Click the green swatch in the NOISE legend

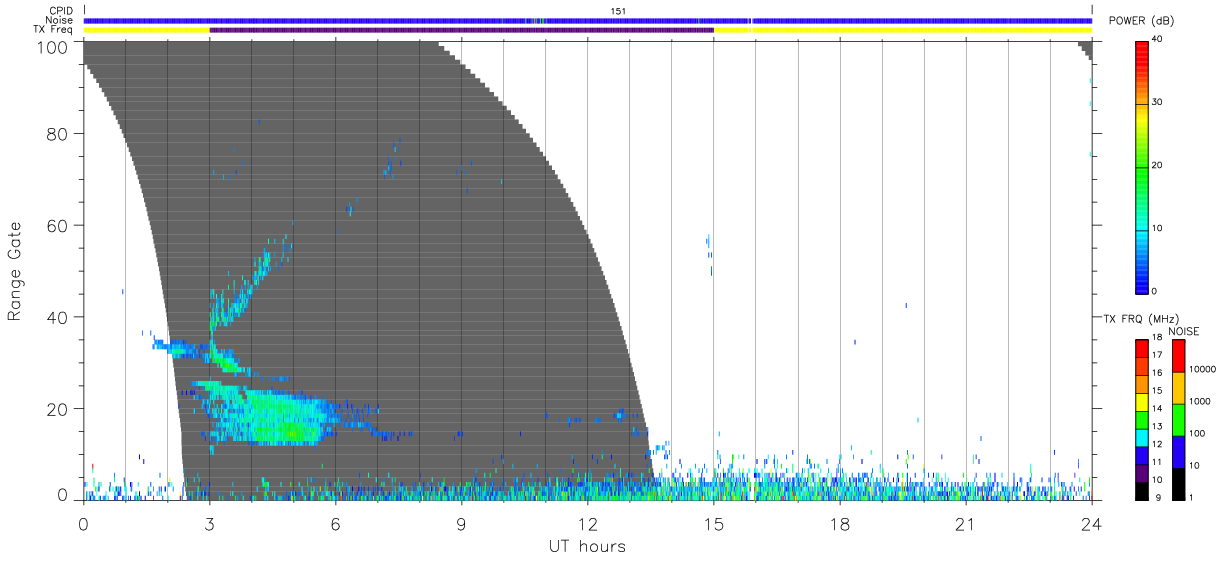click(1178, 420)
